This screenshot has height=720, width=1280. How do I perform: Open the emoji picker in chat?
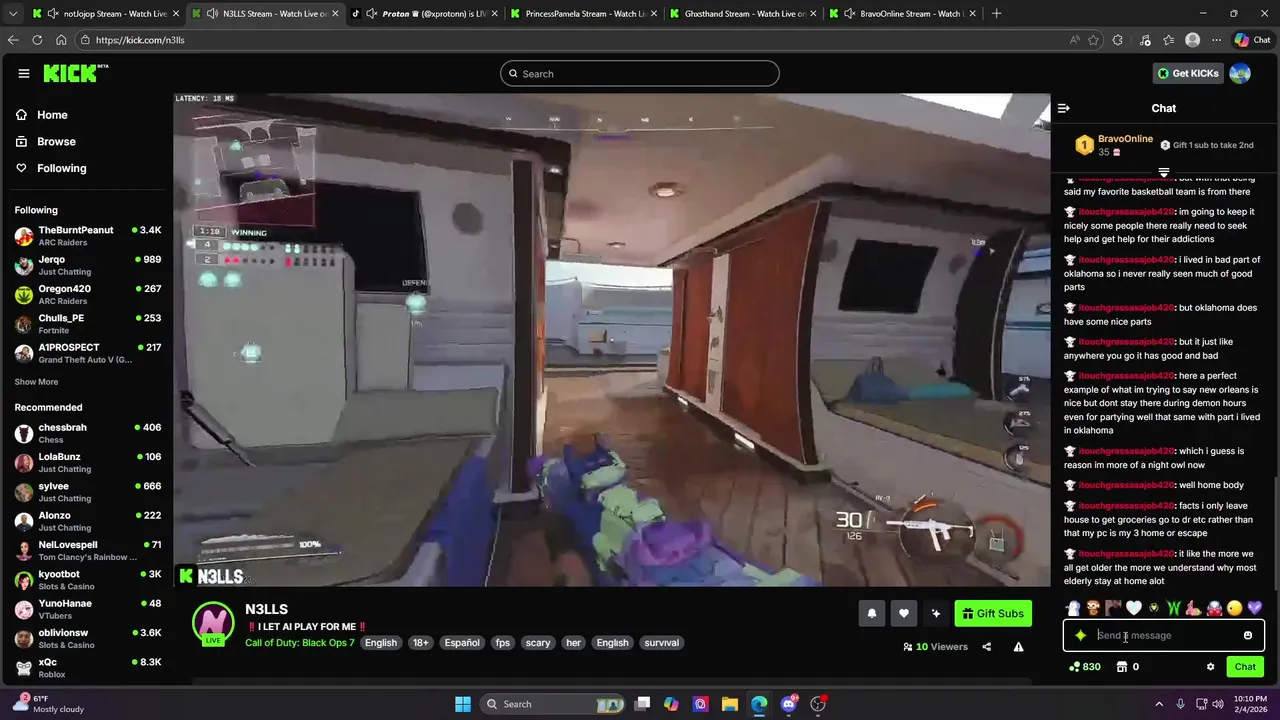pos(1248,635)
